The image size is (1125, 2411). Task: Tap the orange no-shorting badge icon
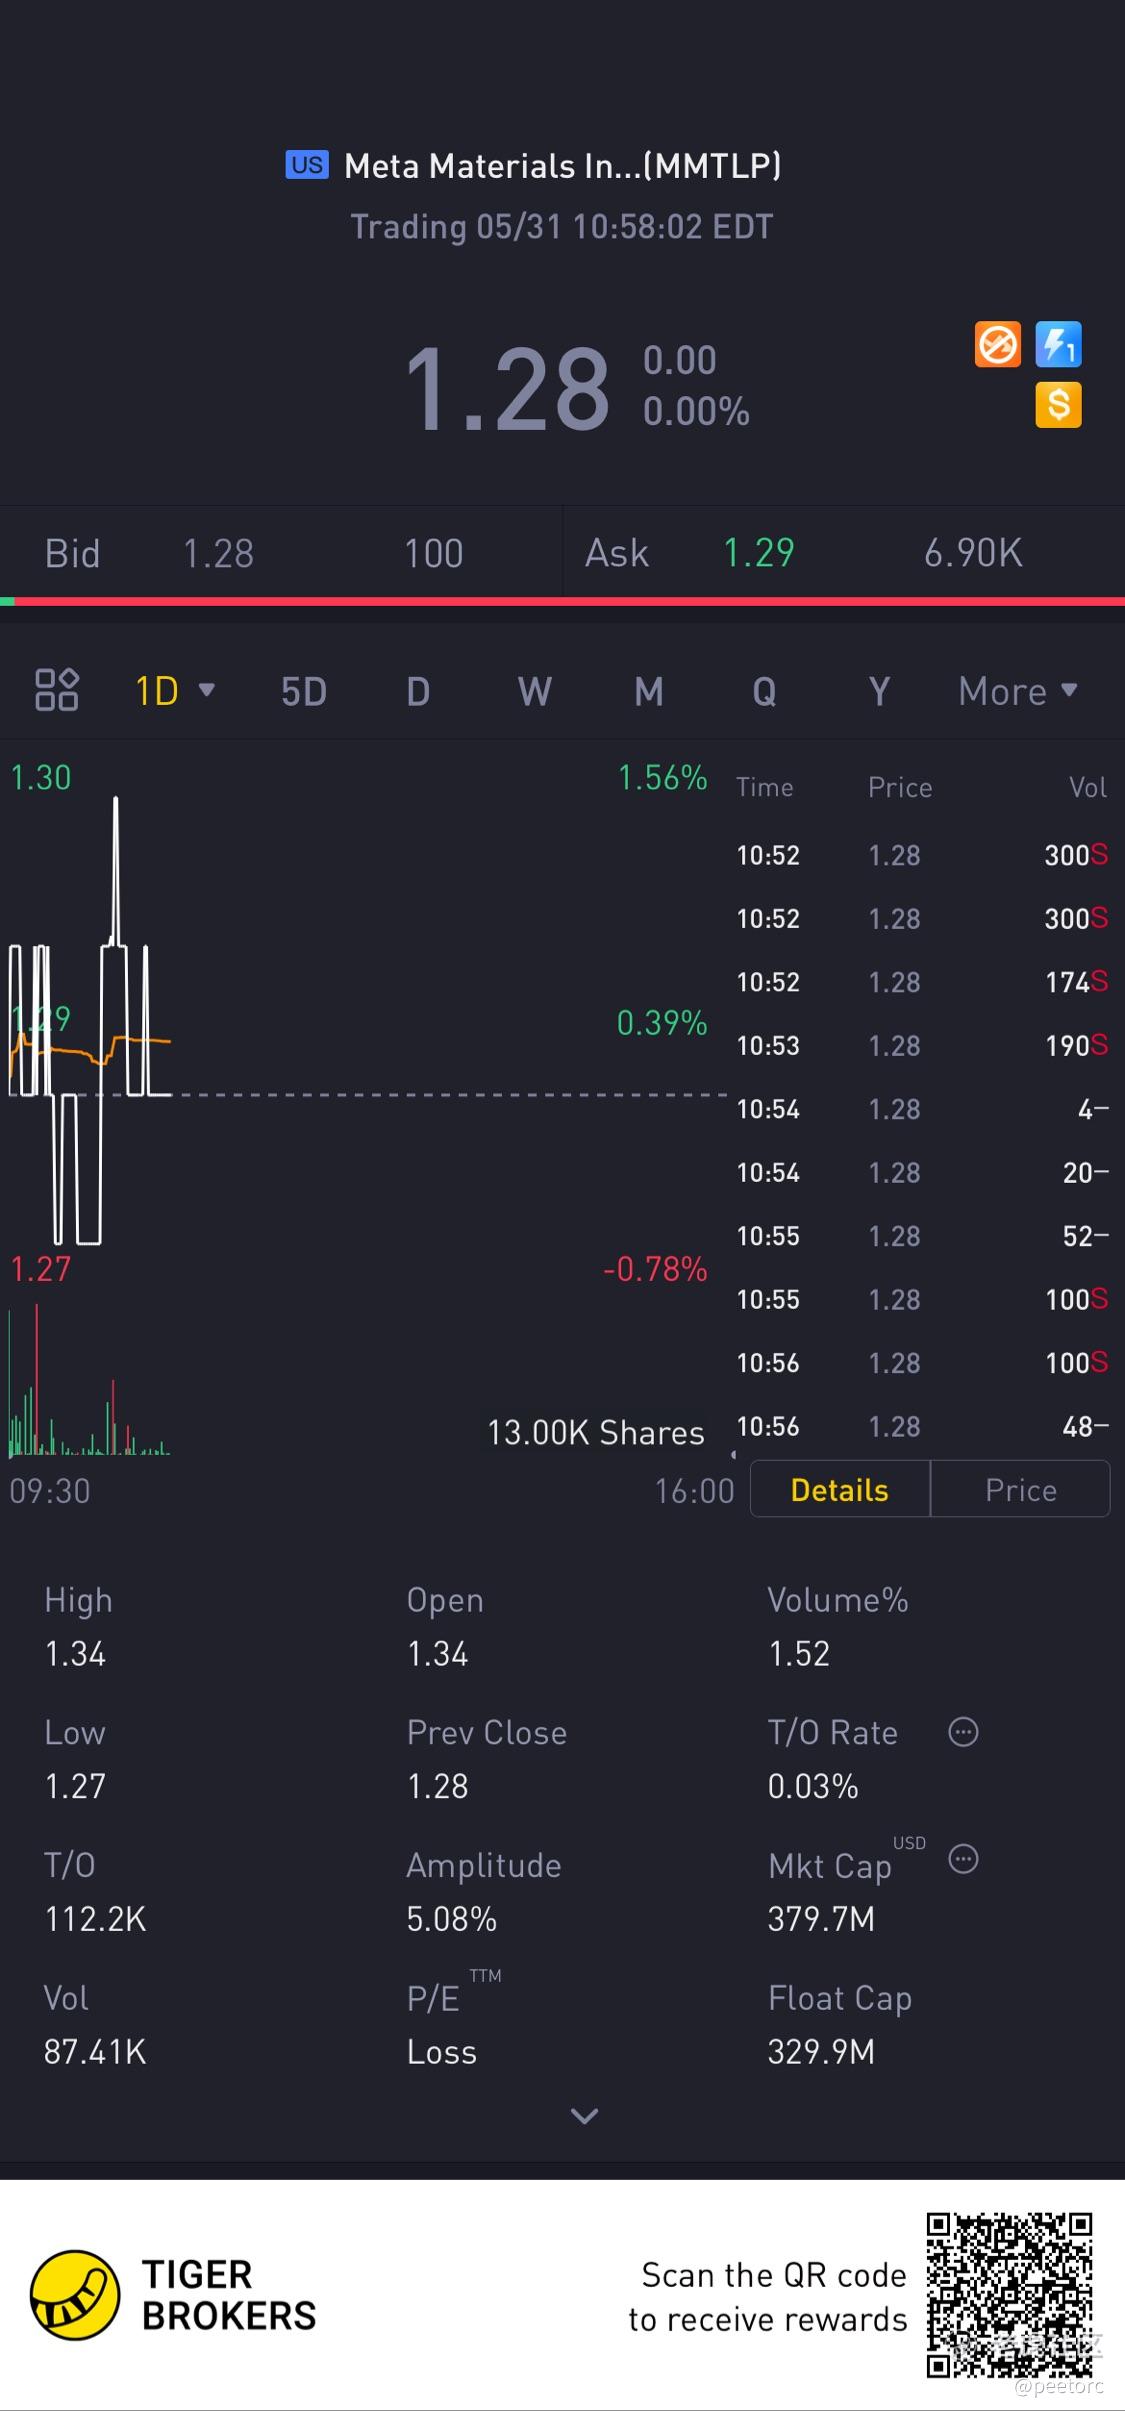[997, 345]
